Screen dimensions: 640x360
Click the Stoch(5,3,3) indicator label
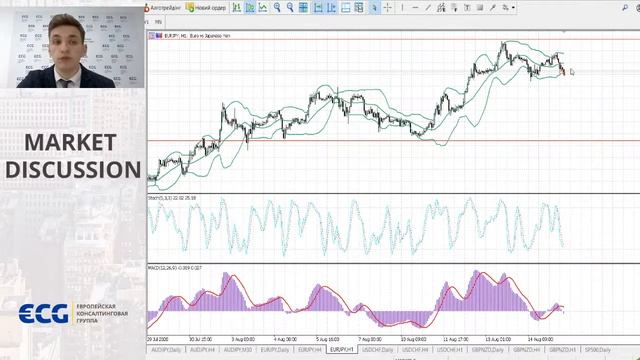(171, 198)
